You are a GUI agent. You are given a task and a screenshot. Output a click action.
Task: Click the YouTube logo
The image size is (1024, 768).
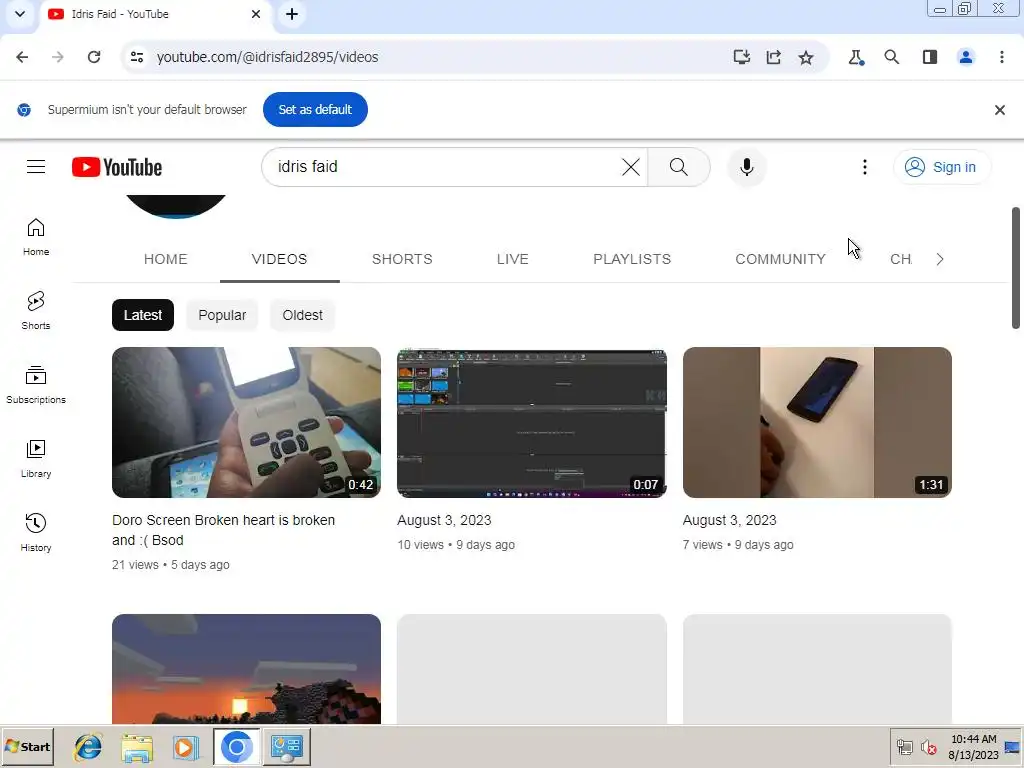[117, 167]
